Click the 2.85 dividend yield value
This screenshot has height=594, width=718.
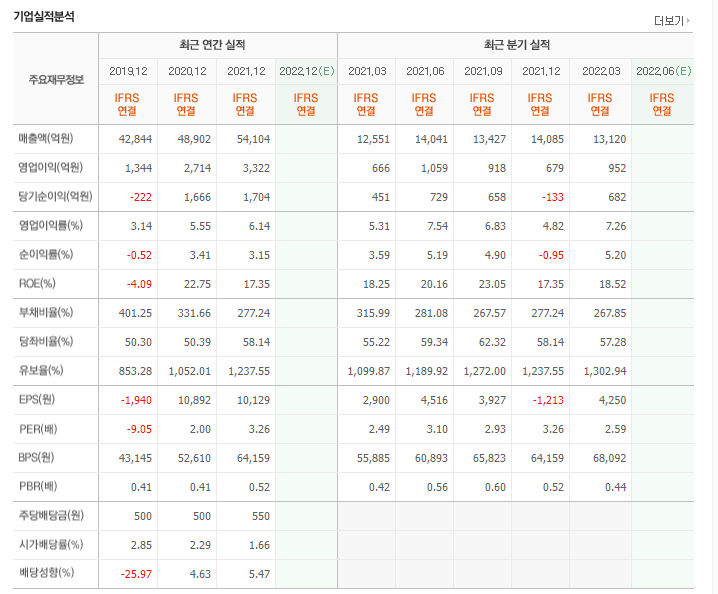141,545
